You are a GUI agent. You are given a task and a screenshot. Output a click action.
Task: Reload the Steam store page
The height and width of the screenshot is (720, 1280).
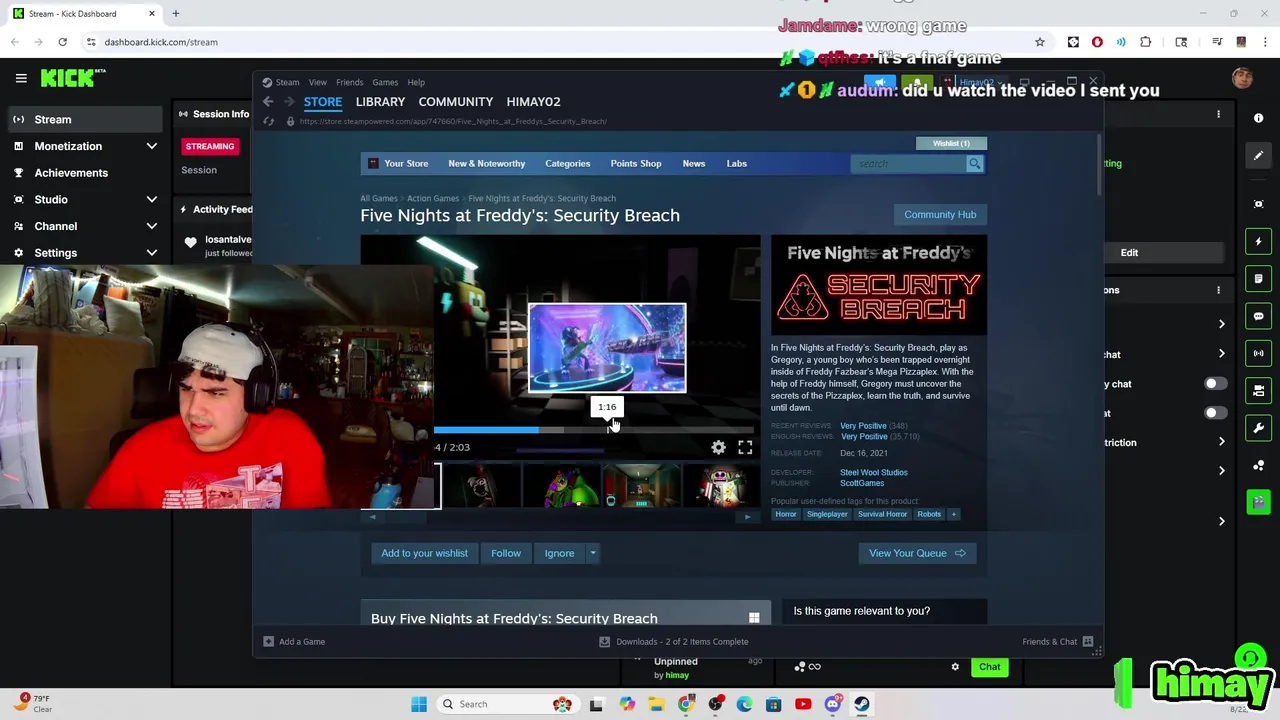coord(268,121)
